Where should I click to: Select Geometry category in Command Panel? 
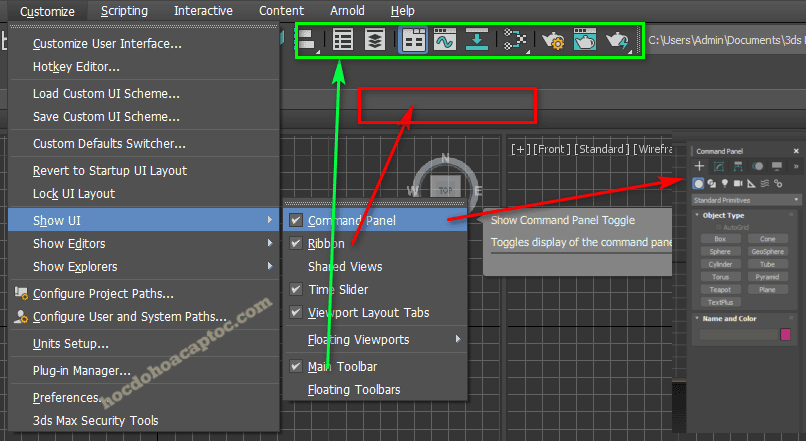click(x=698, y=183)
